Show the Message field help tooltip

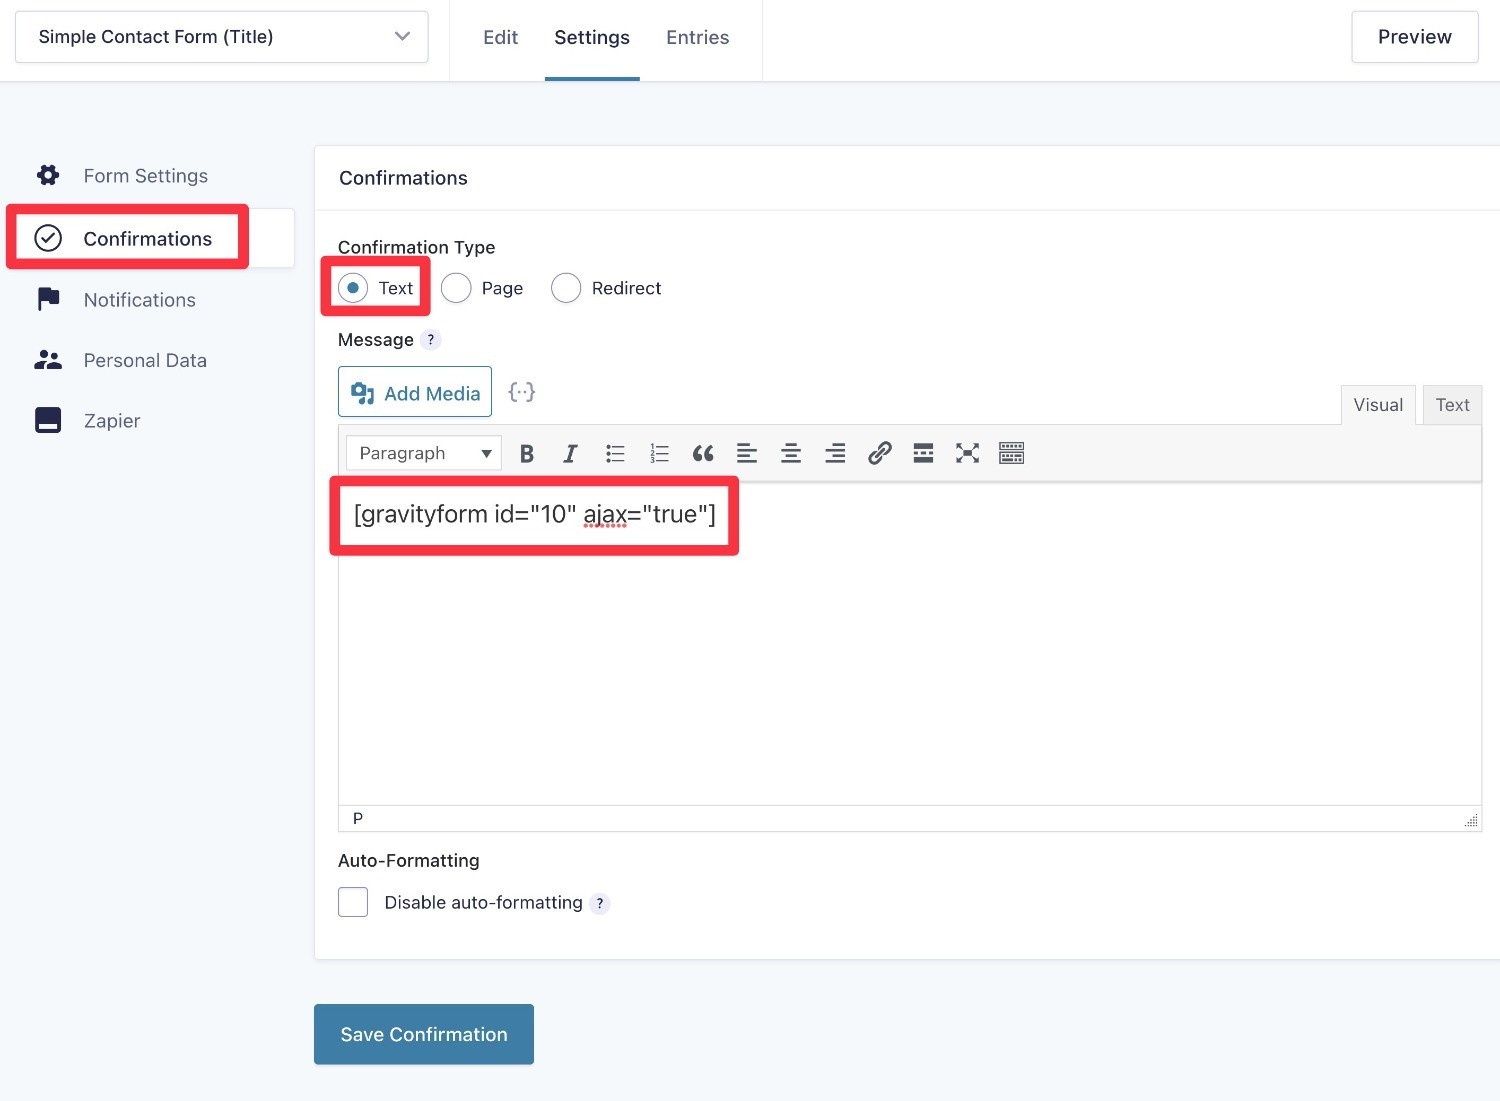[x=431, y=340]
